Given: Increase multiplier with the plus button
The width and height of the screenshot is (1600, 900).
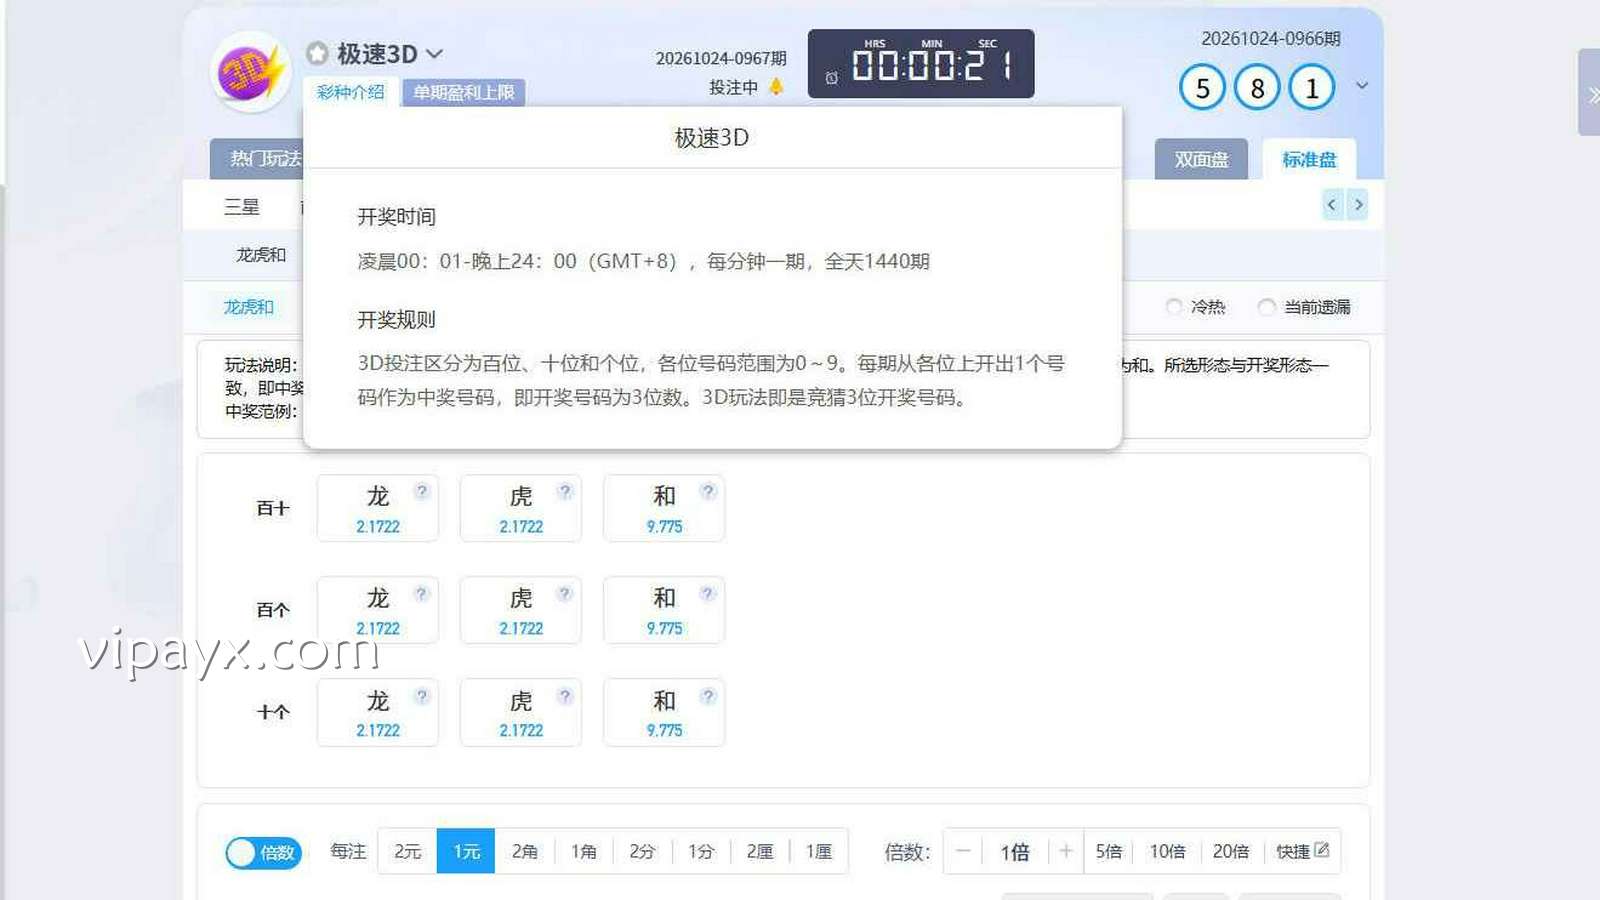Looking at the screenshot, I should point(1066,851).
